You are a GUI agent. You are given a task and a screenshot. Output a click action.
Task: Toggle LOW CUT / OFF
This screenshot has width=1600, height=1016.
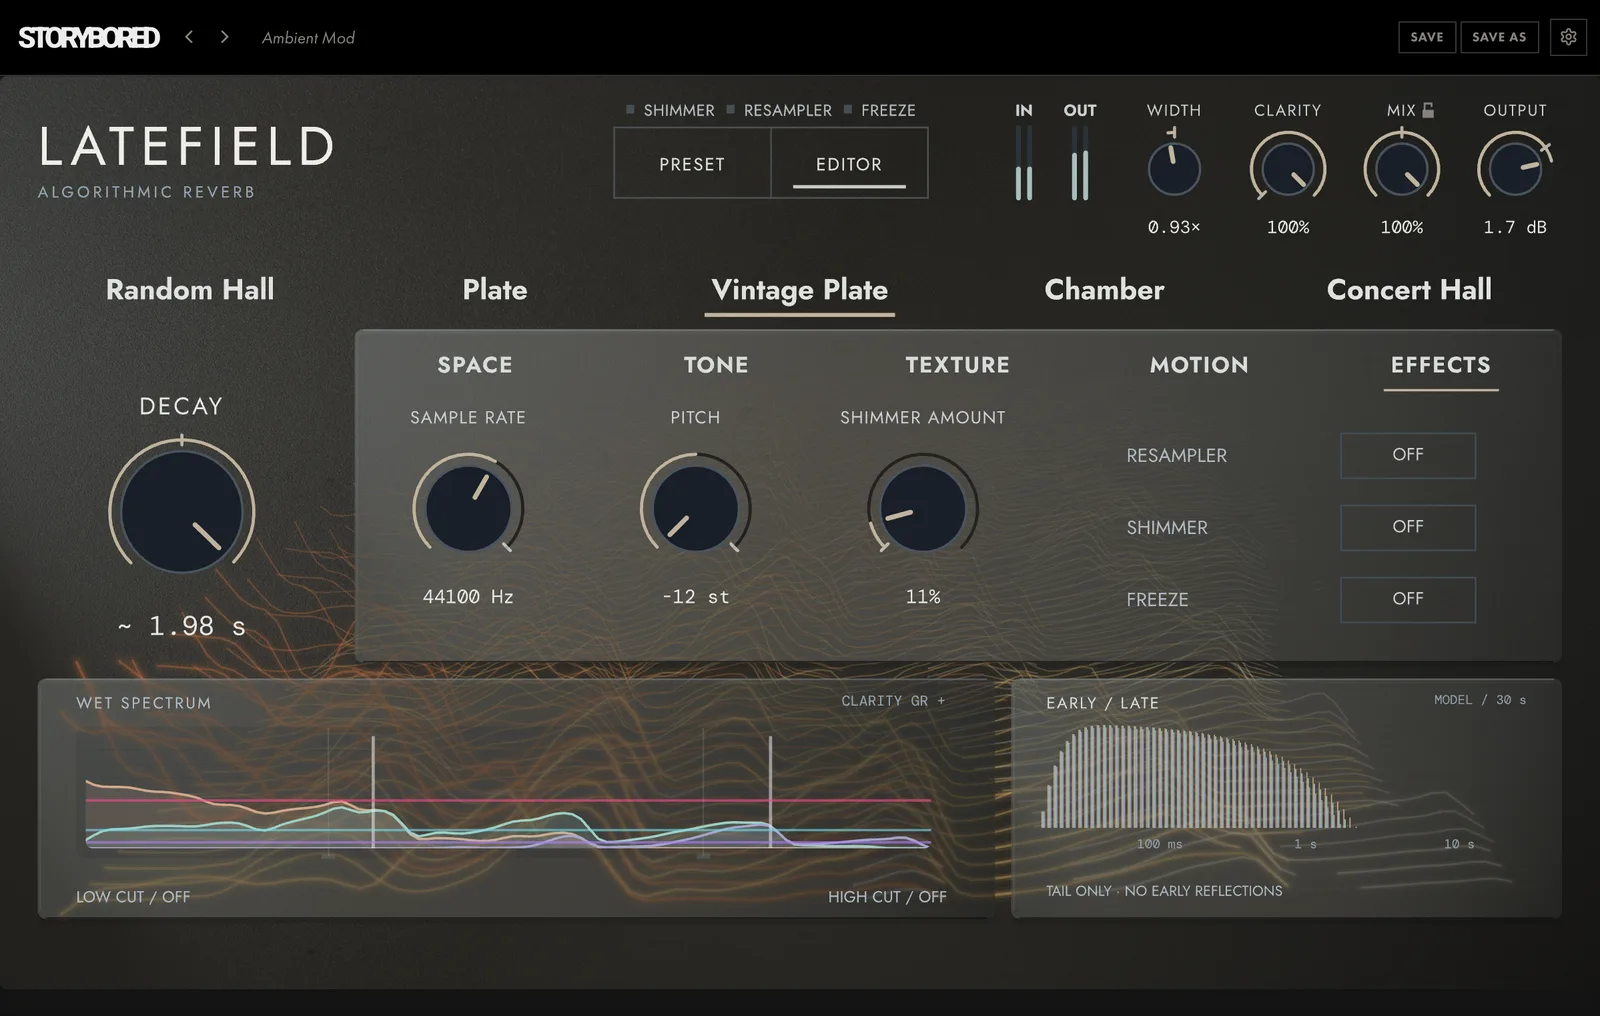coord(133,897)
